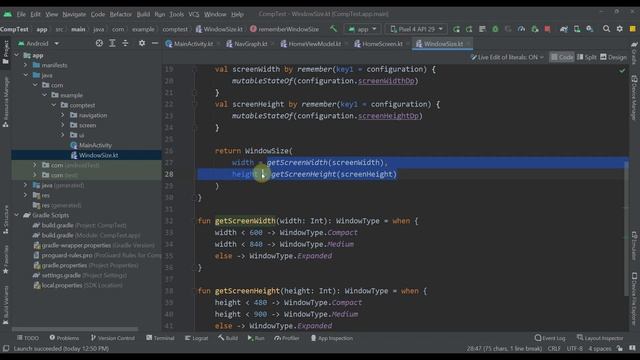This screenshot has width=640, height=360.
Task: Open the IDE settings gear icon
Action: [620, 29]
